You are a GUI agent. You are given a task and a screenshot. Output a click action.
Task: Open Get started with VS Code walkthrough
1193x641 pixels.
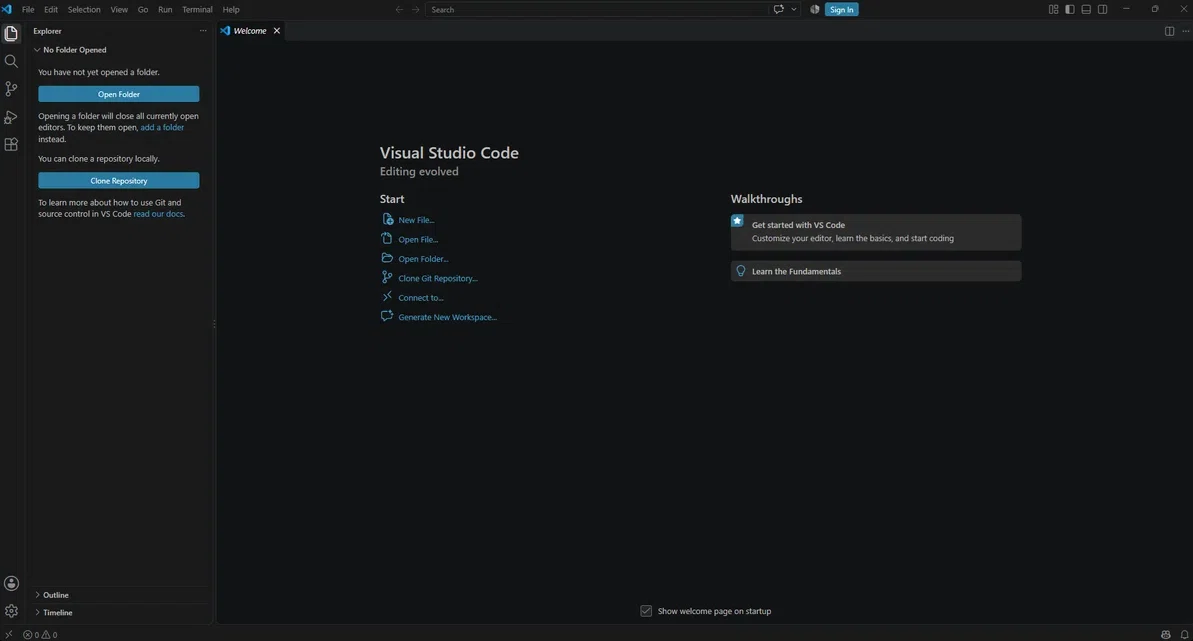coord(876,231)
